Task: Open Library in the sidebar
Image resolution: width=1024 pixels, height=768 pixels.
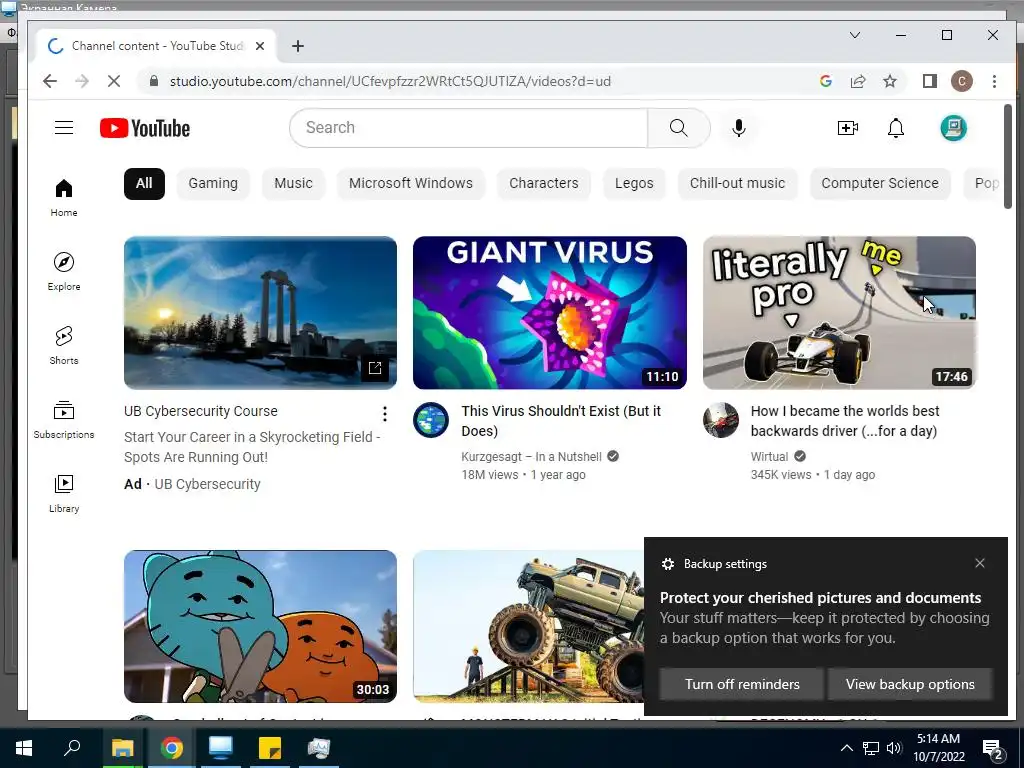Action: point(64,493)
